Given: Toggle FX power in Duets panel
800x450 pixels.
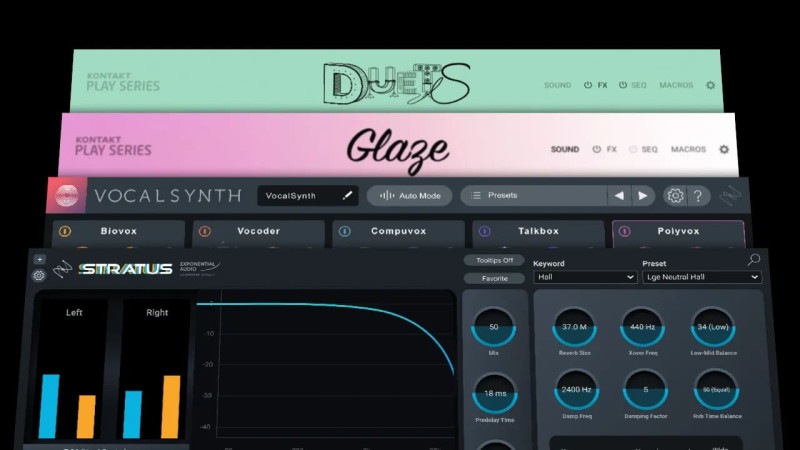Looking at the screenshot, I should coord(588,85).
